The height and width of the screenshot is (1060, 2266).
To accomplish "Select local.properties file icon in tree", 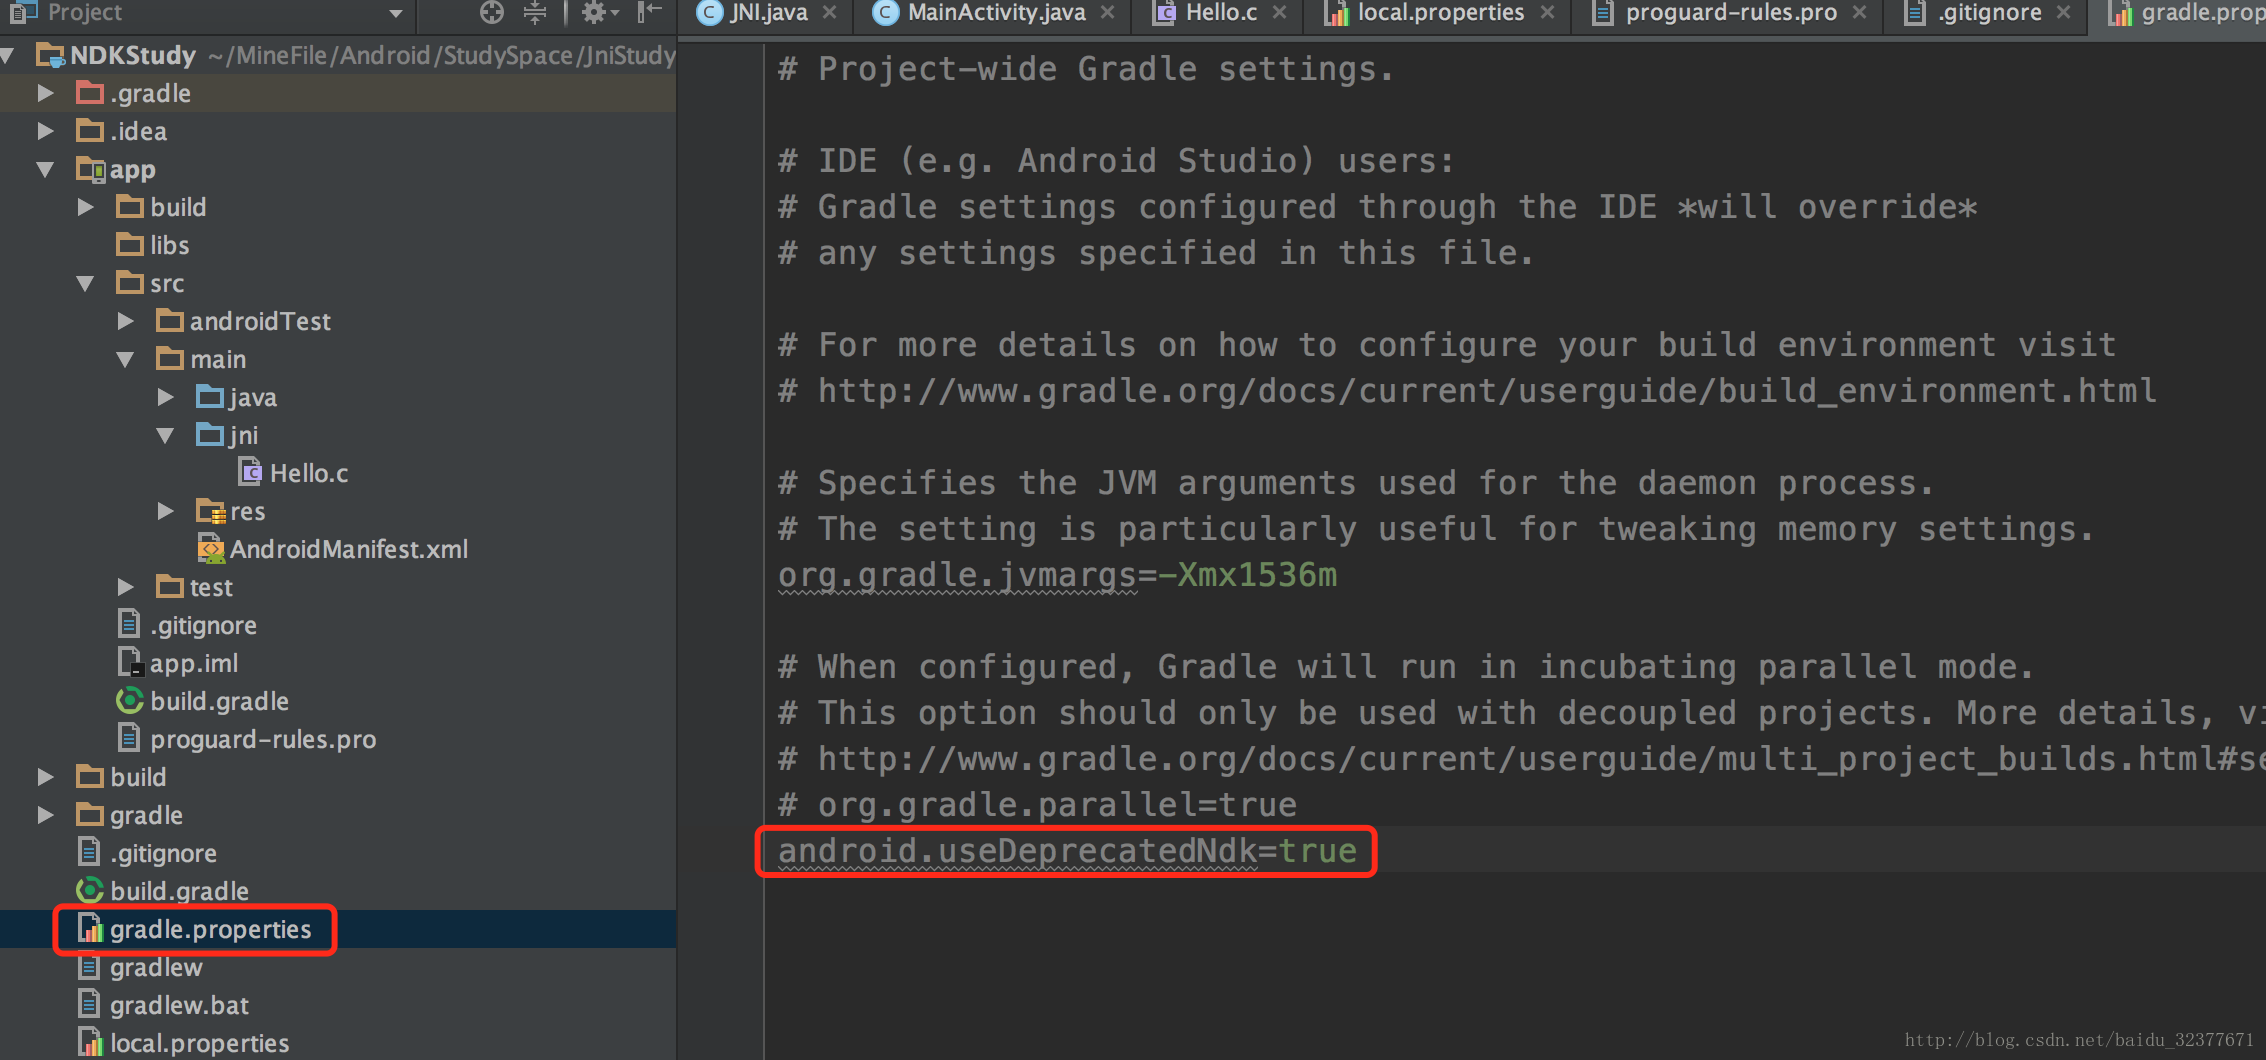I will coord(90,1043).
